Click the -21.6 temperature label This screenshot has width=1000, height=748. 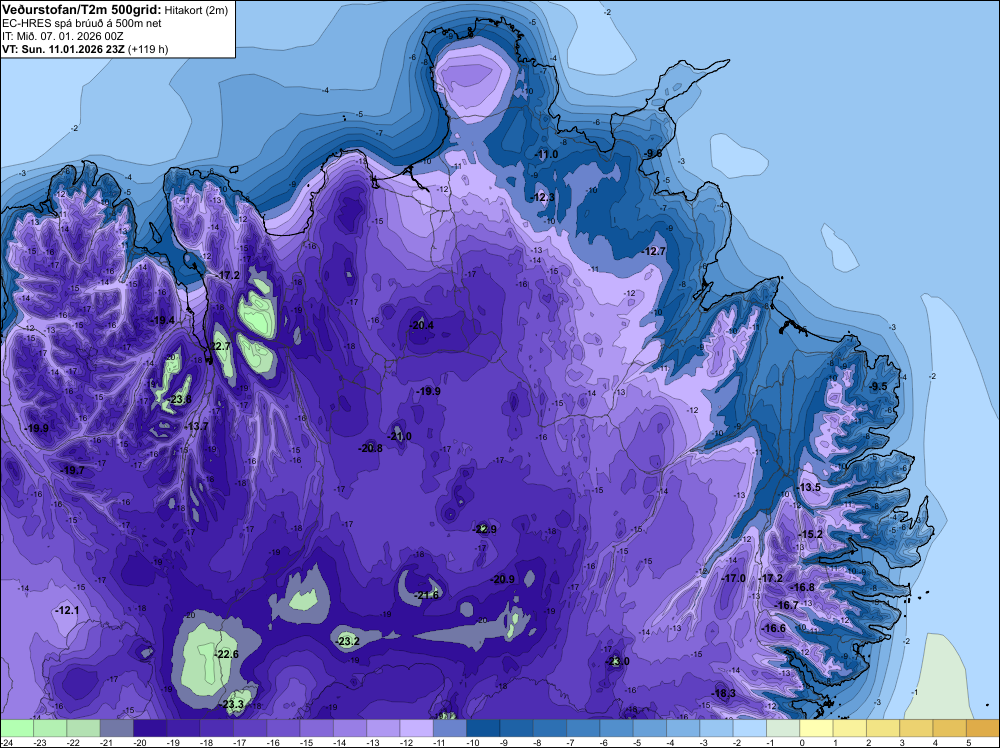(x=427, y=595)
